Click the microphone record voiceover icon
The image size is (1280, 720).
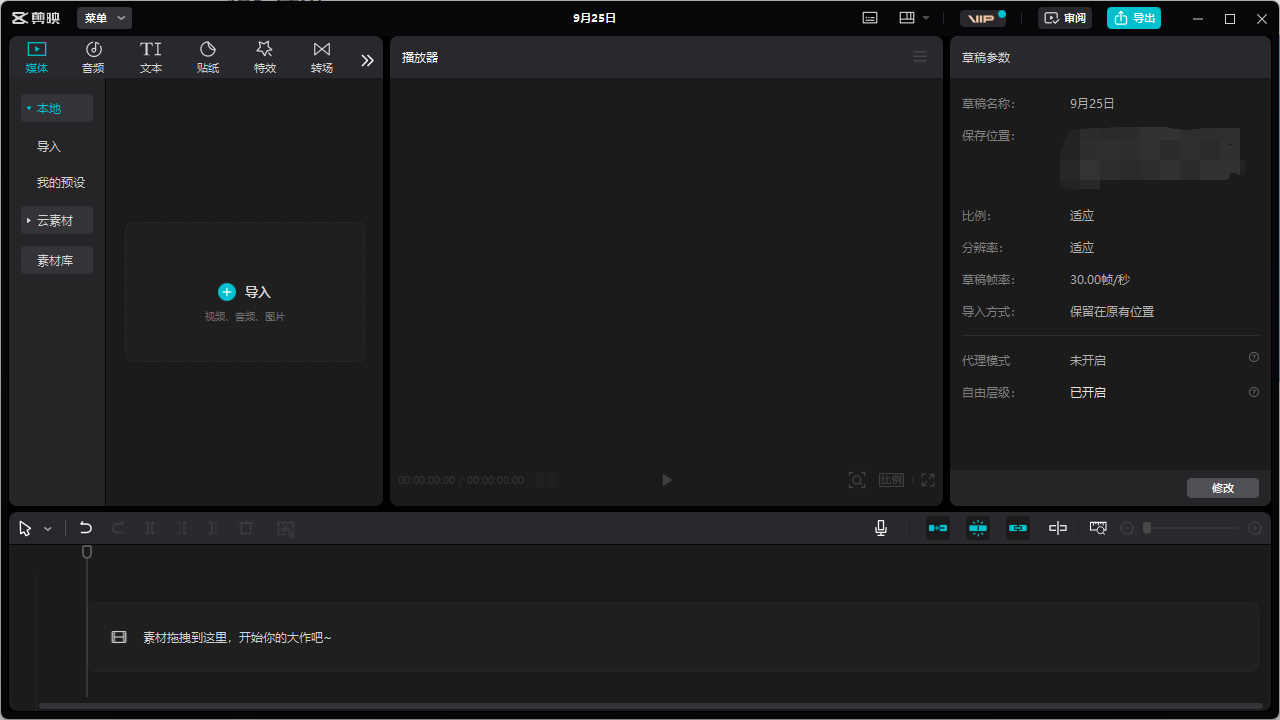click(x=881, y=528)
